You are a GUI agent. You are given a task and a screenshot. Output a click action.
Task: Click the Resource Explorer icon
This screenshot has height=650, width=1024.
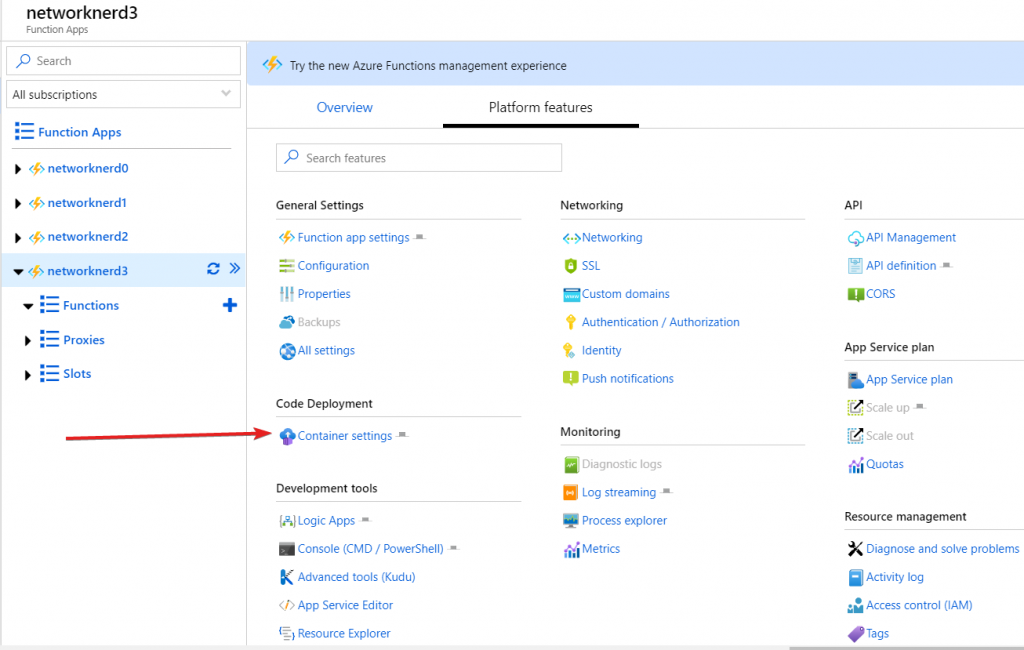click(287, 633)
